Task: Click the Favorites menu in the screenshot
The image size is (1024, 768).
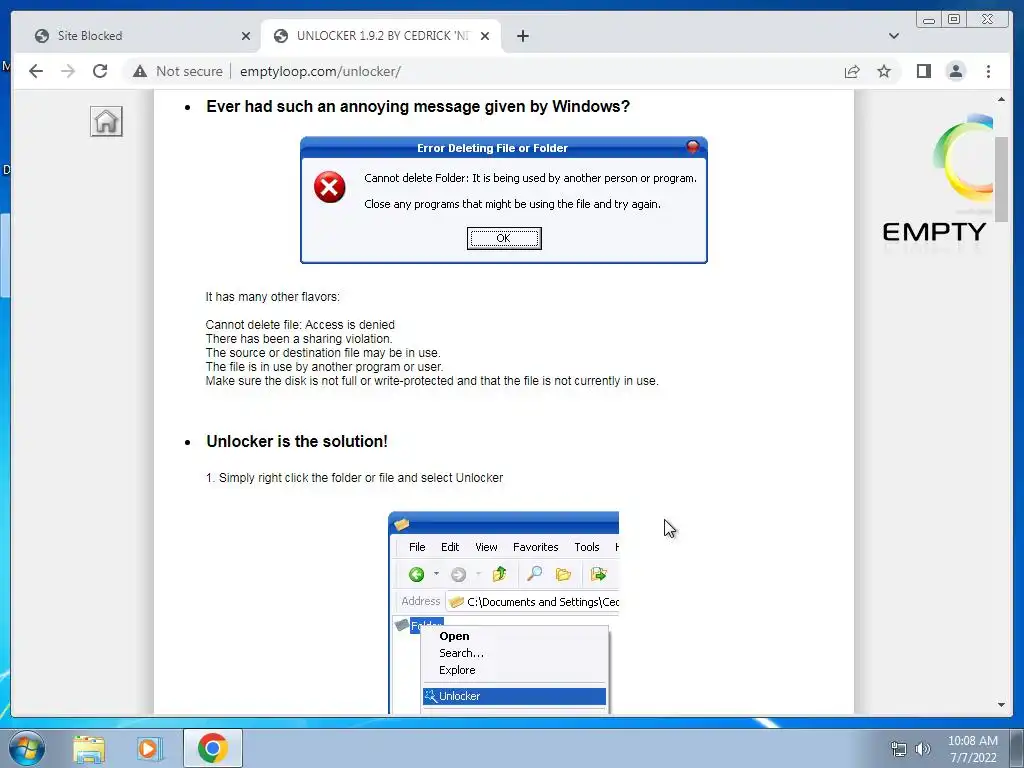Action: [x=536, y=547]
